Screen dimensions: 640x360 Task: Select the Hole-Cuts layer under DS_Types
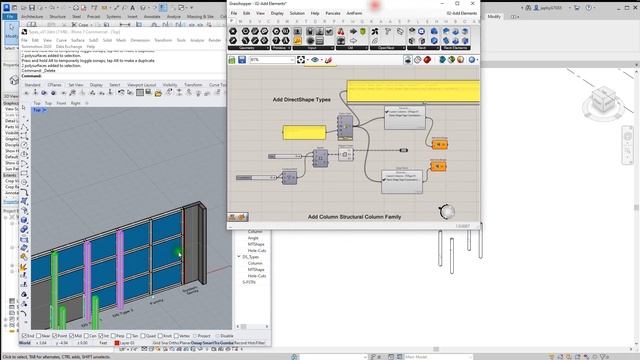(257, 276)
